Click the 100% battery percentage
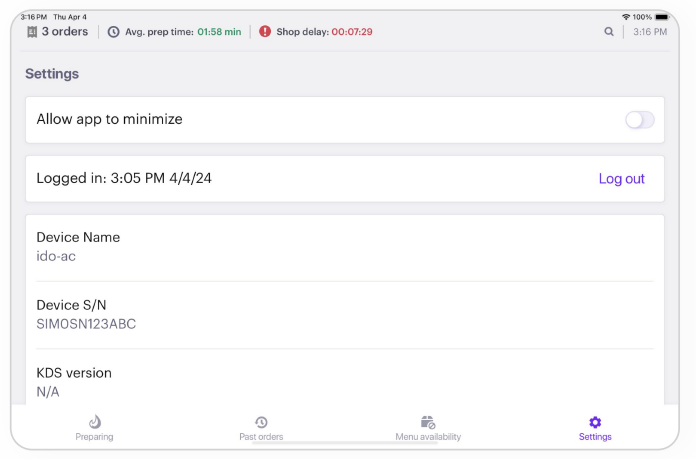 click(x=642, y=17)
